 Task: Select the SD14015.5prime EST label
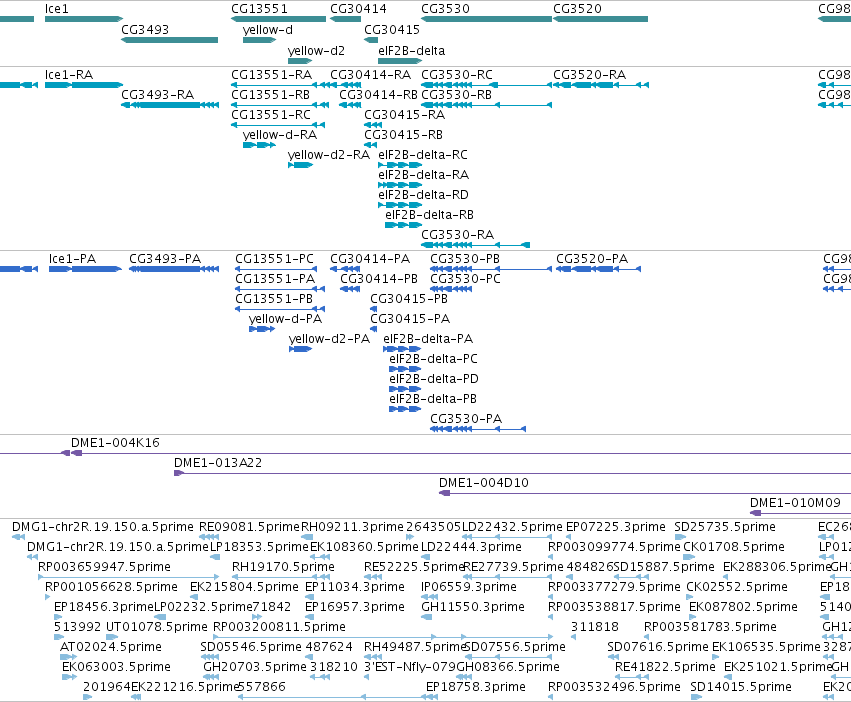point(741,687)
